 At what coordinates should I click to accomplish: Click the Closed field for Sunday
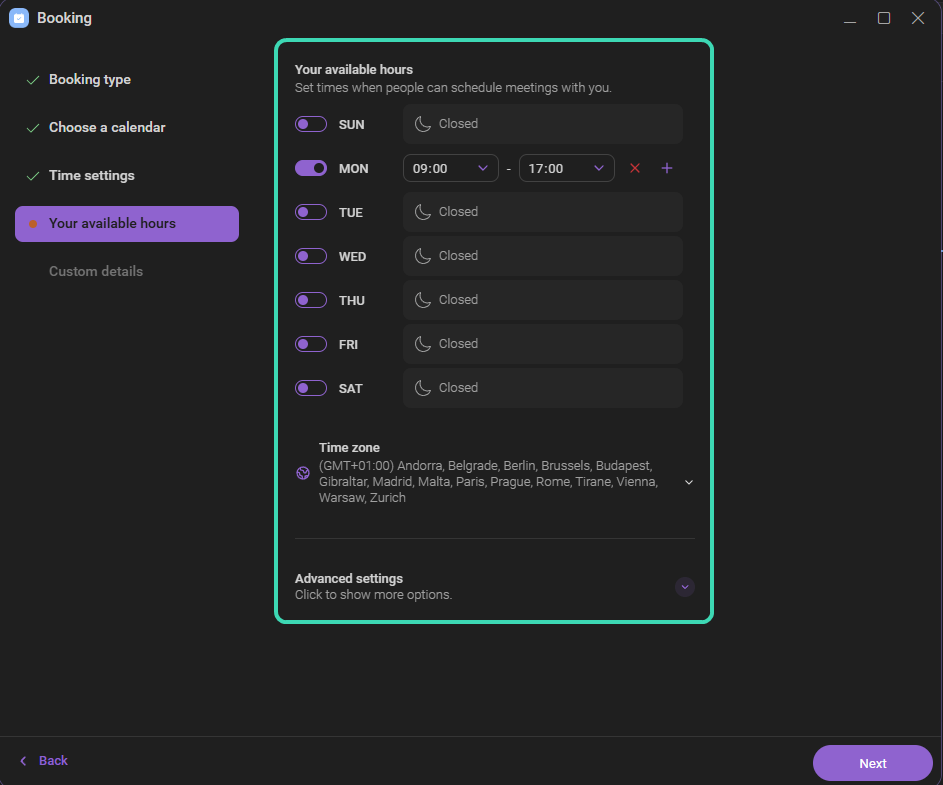(542, 124)
